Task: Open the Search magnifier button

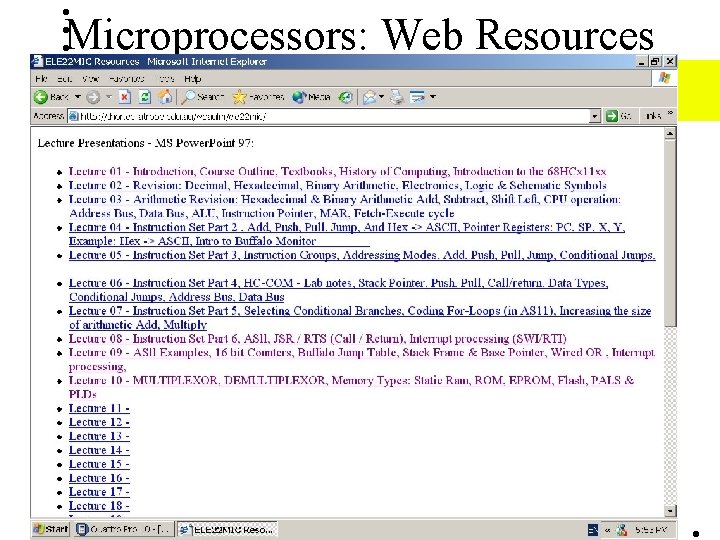Action: [x=202, y=97]
